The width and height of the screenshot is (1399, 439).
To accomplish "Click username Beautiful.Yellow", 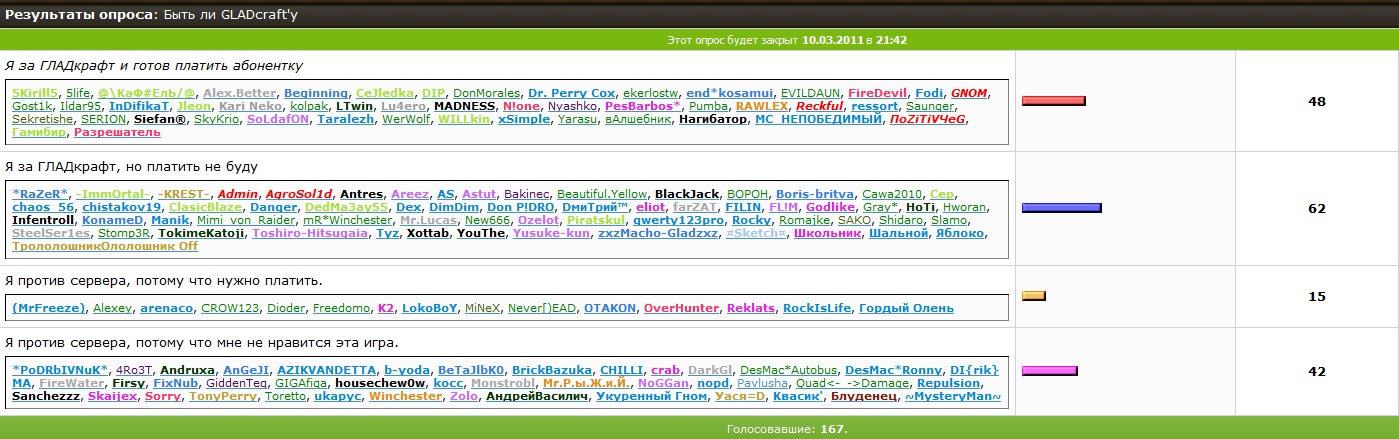I will (x=602, y=194).
